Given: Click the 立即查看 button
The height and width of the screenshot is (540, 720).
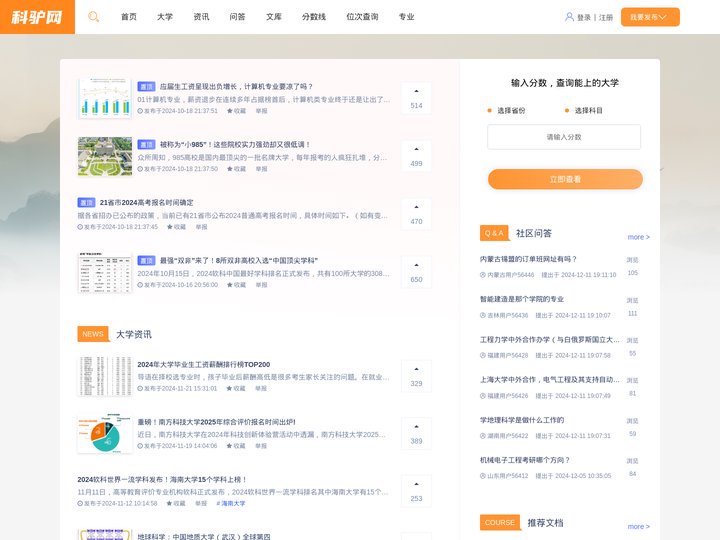Looking at the screenshot, I should click(565, 179).
